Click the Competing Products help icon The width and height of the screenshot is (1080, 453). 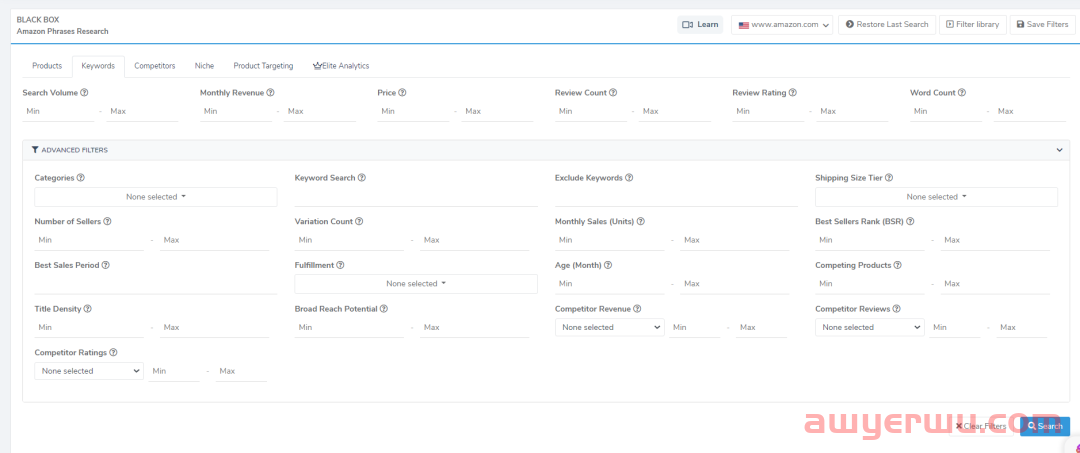(x=898, y=265)
